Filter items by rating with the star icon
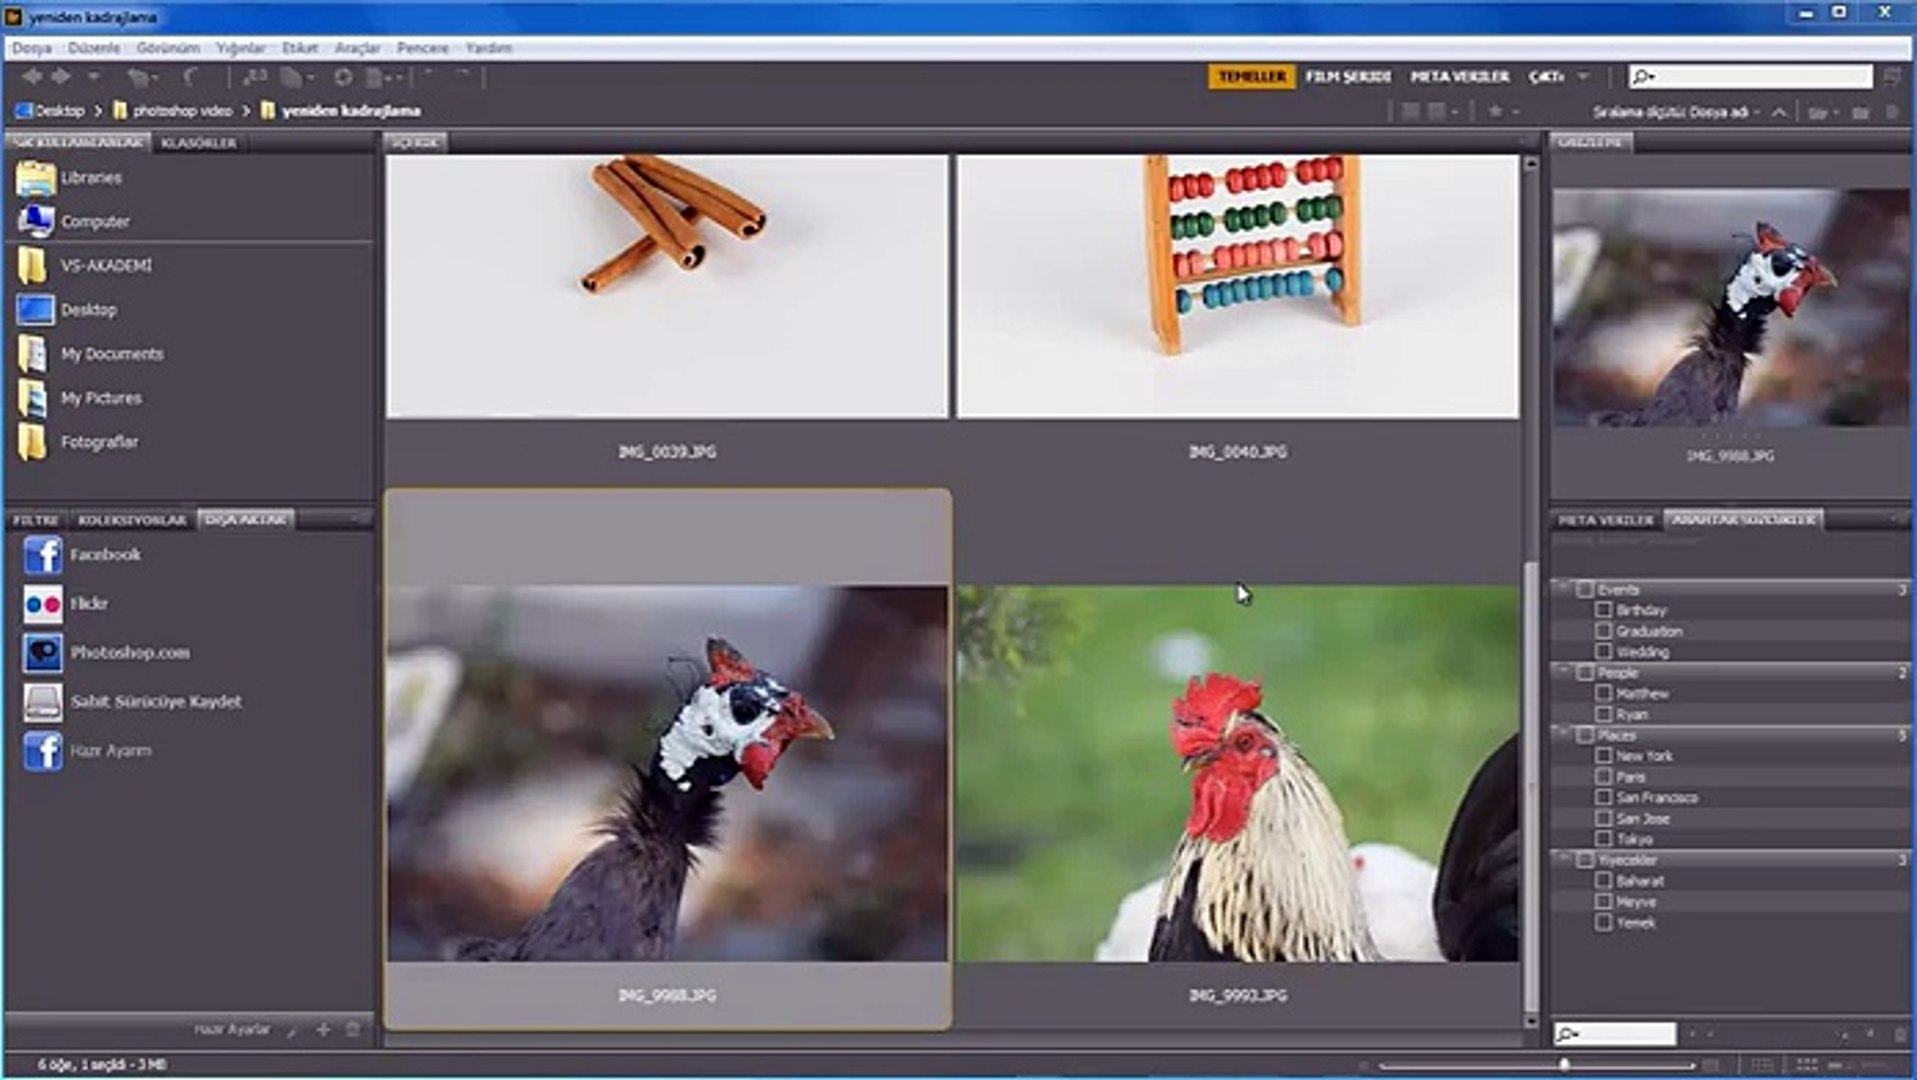This screenshot has width=1917, height=1080. 1495,111
